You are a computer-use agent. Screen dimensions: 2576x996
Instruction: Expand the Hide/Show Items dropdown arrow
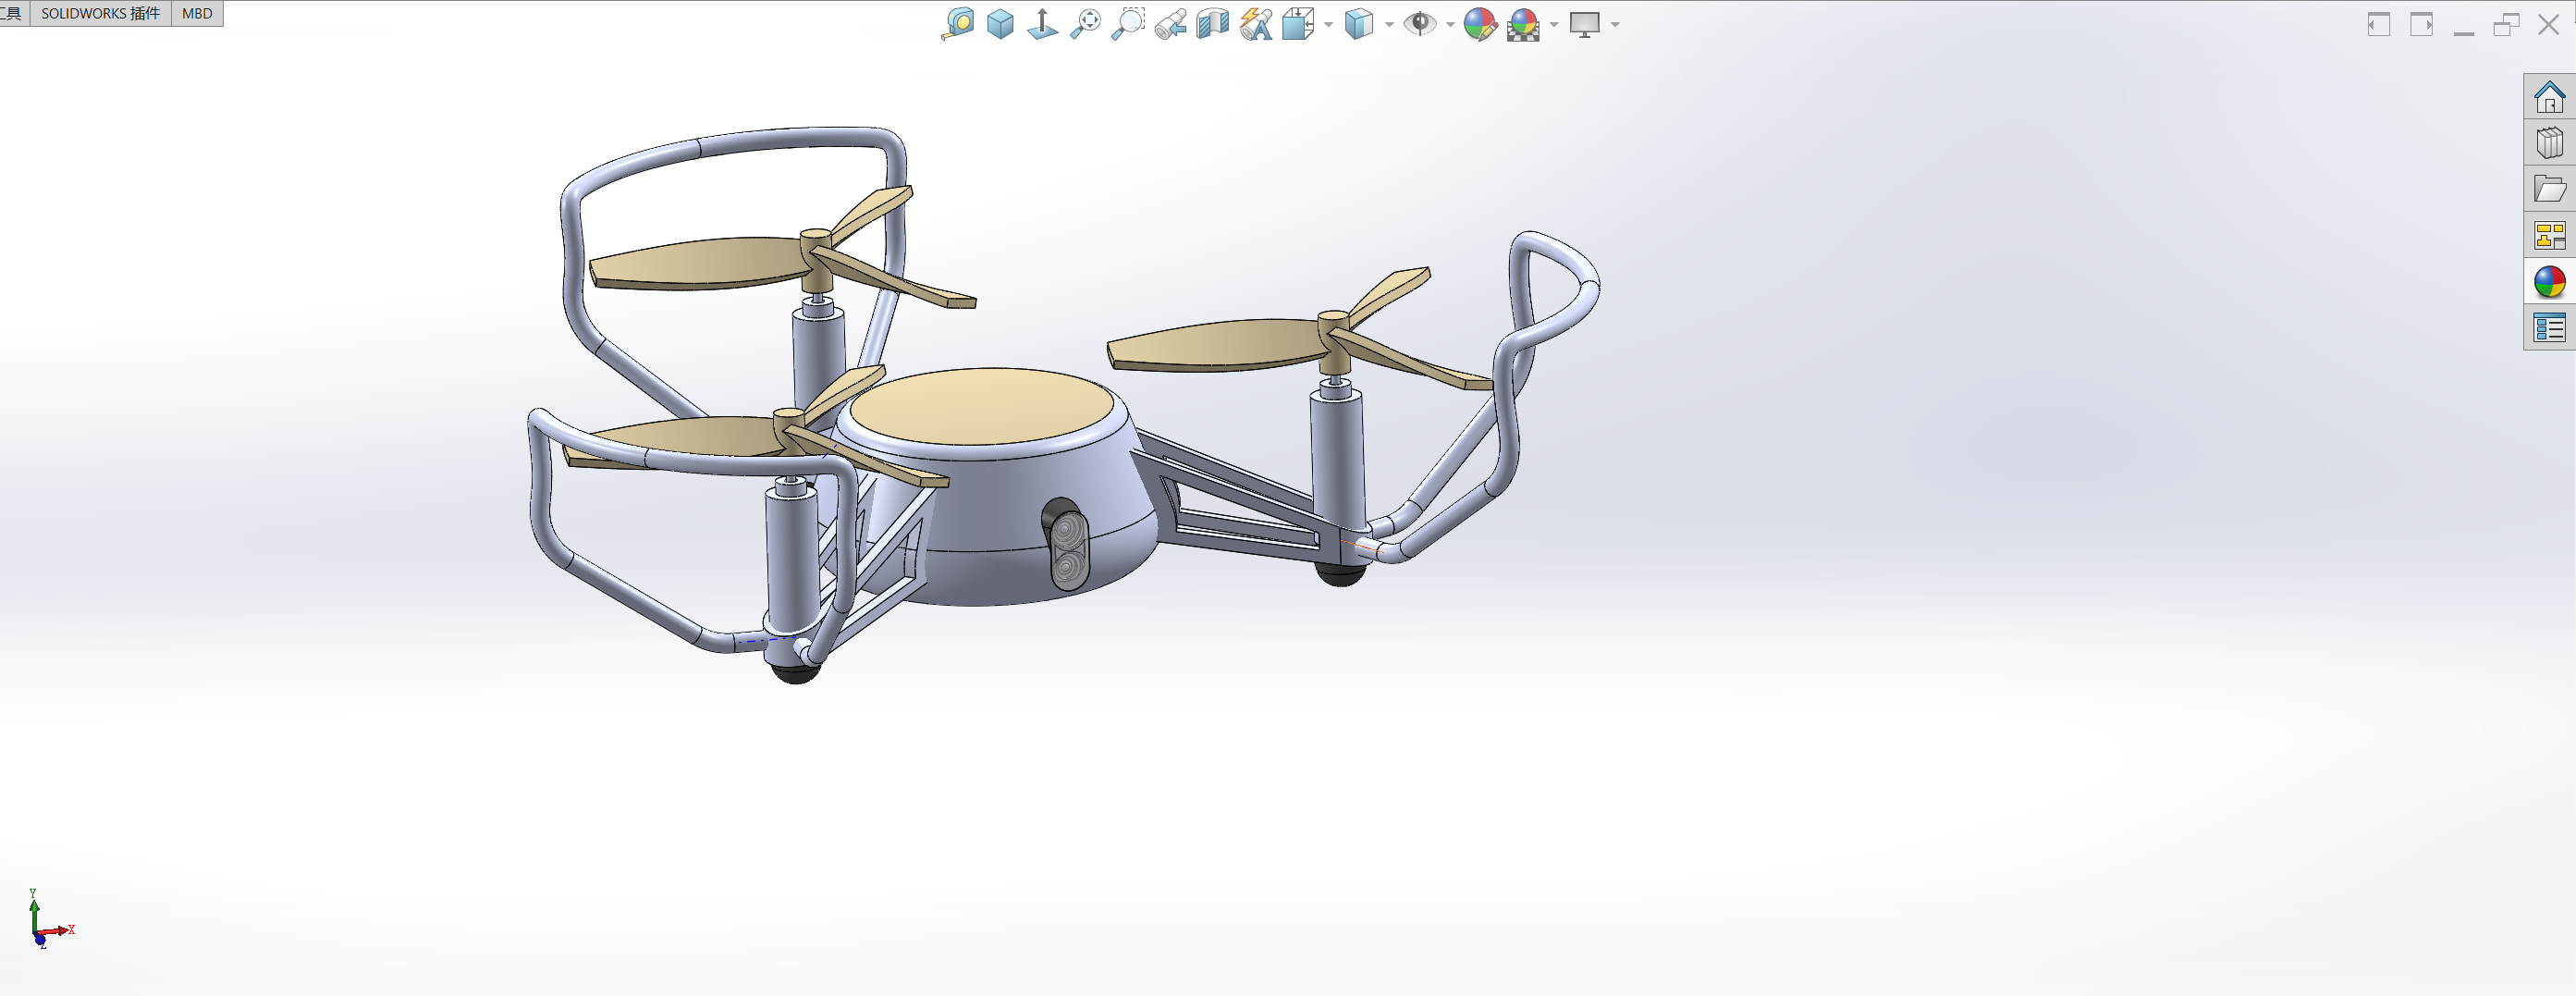pyautogui.click(x=1450, y=24)
